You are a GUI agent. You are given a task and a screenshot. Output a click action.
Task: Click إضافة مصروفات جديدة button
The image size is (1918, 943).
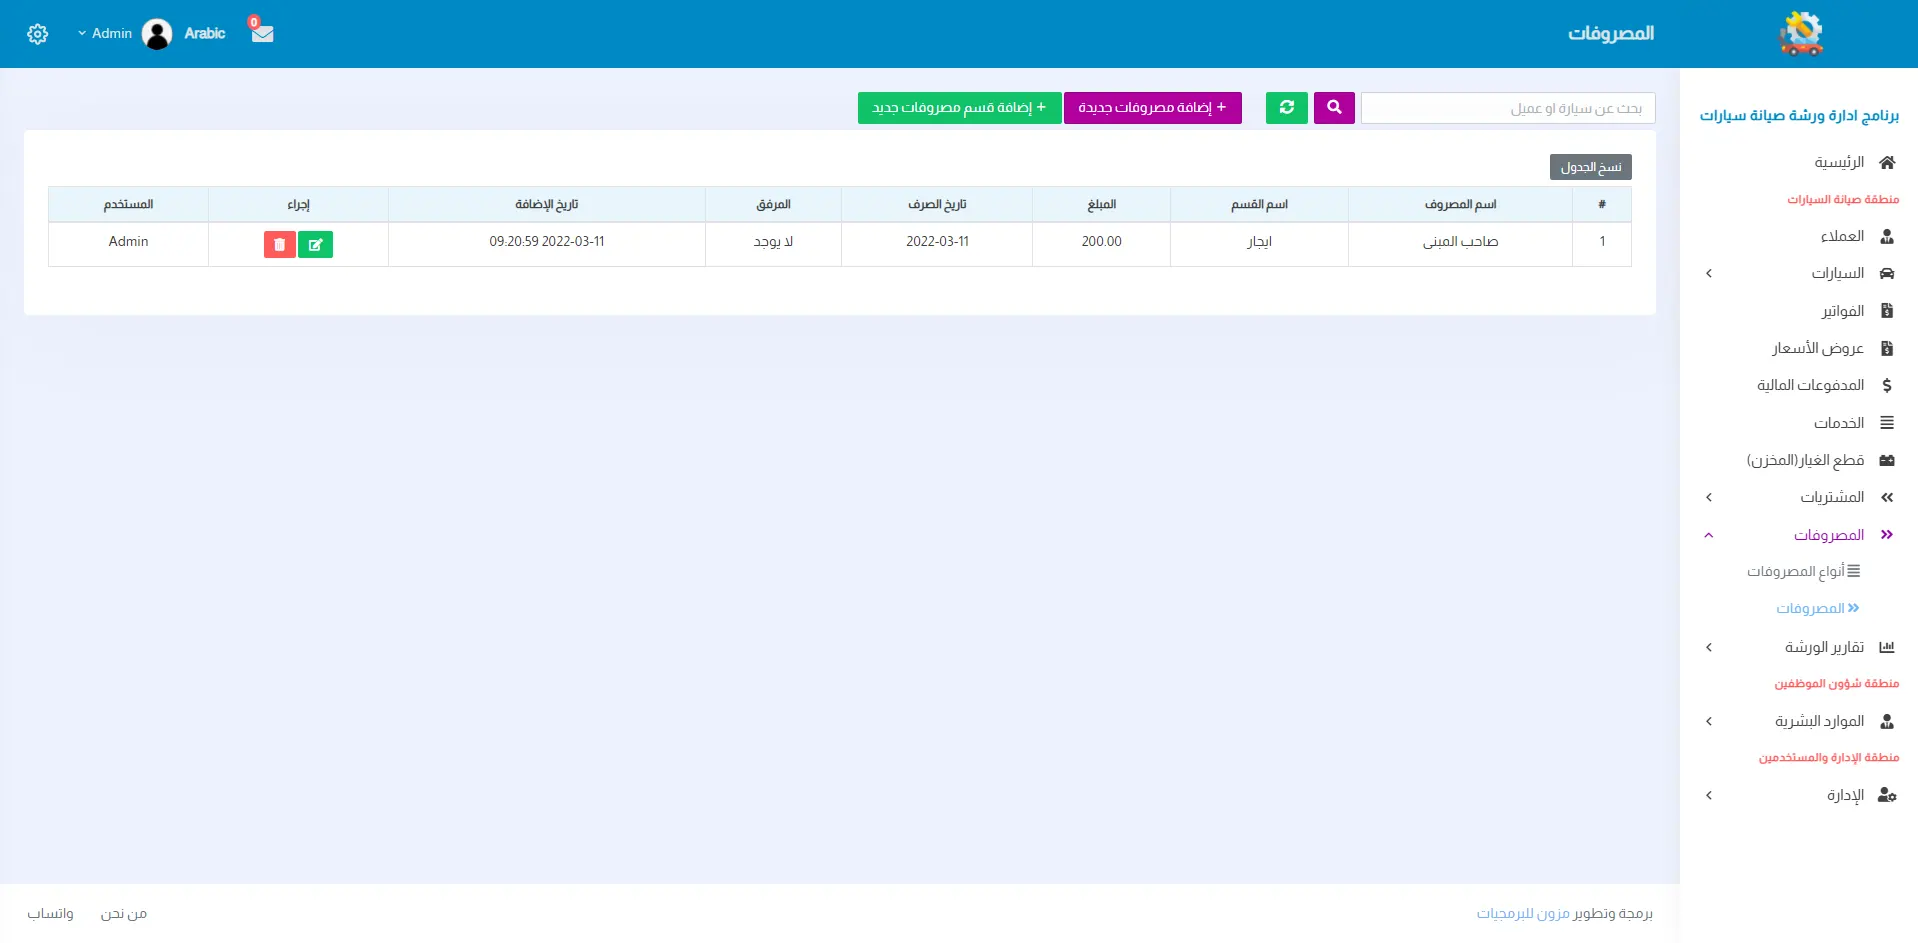tap(1152, 108)
